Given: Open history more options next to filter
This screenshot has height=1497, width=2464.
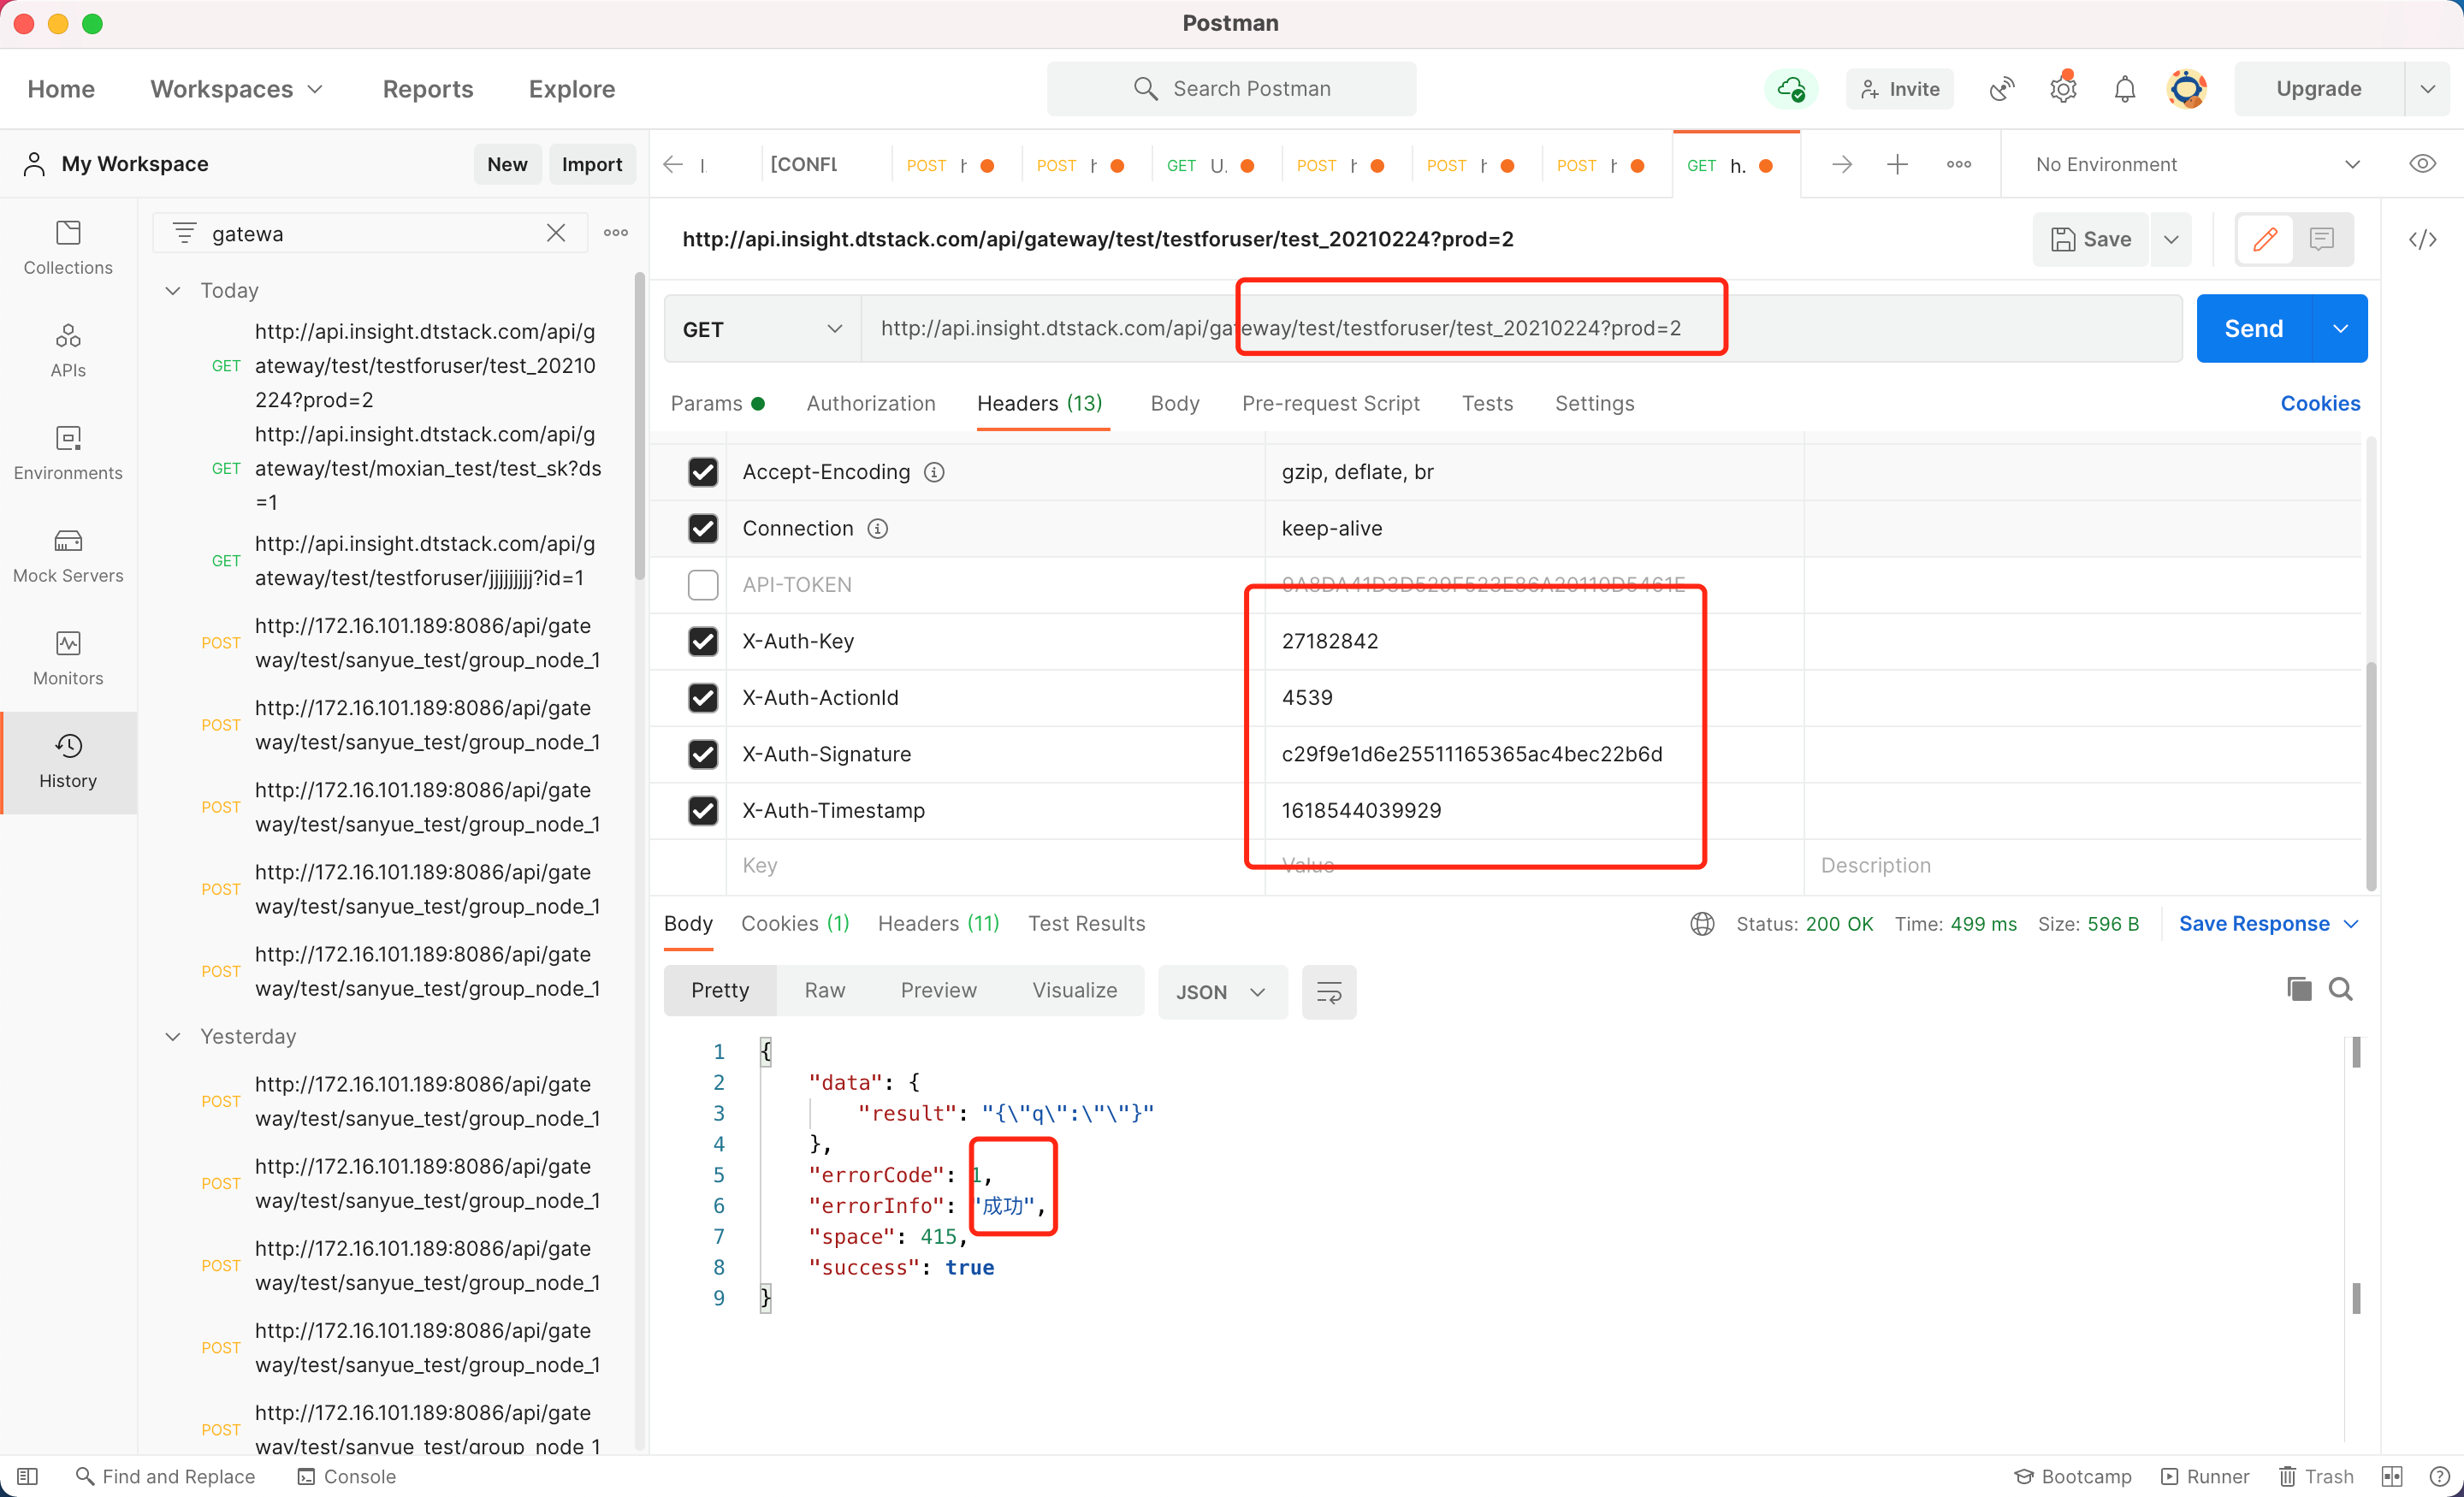Looking at the screenshot, I should (616, 233).
